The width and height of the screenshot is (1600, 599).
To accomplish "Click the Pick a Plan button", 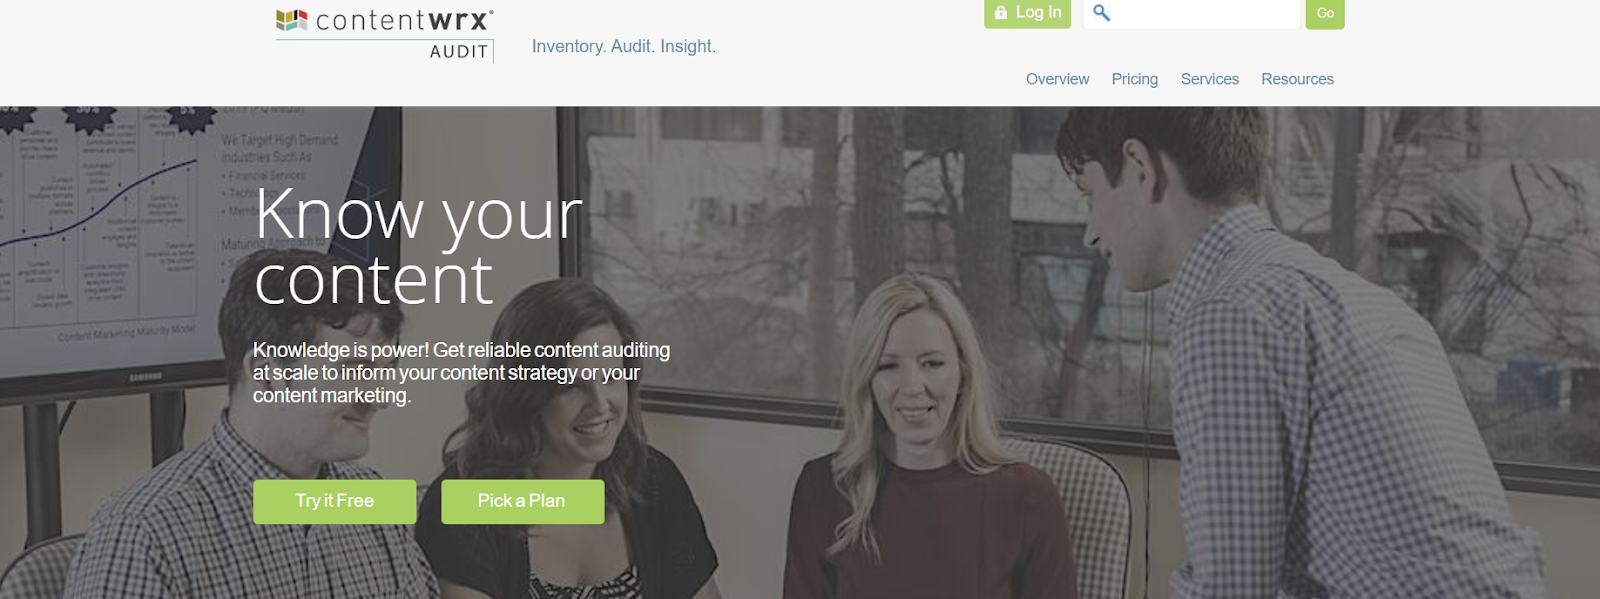I will 522,501.
